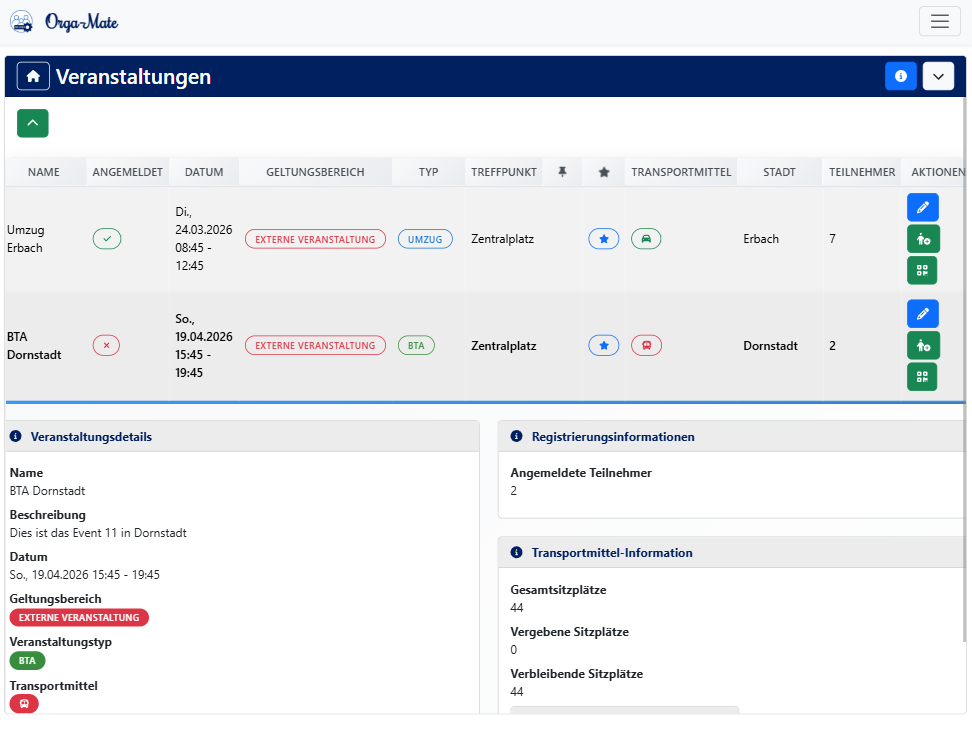The width and height of the screenshot is (972, 729).
Task: Open the chevron dropdown in the blue header
Action: [x=938, y=75]
